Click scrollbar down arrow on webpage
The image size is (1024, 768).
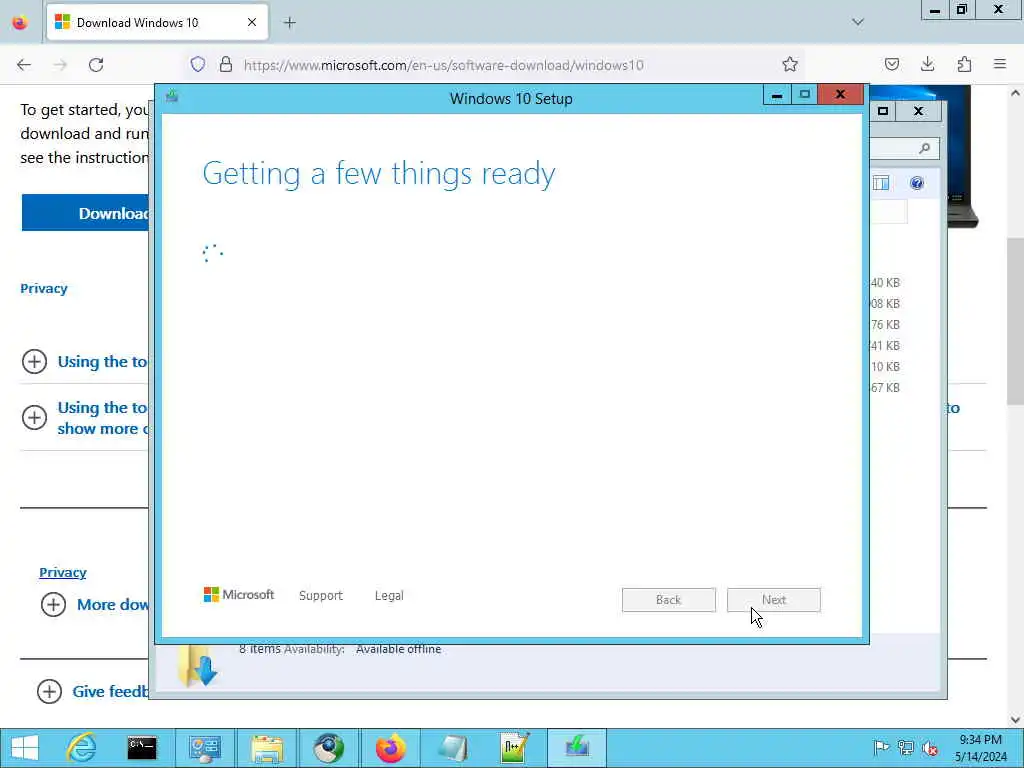[x=1016, y=720]
